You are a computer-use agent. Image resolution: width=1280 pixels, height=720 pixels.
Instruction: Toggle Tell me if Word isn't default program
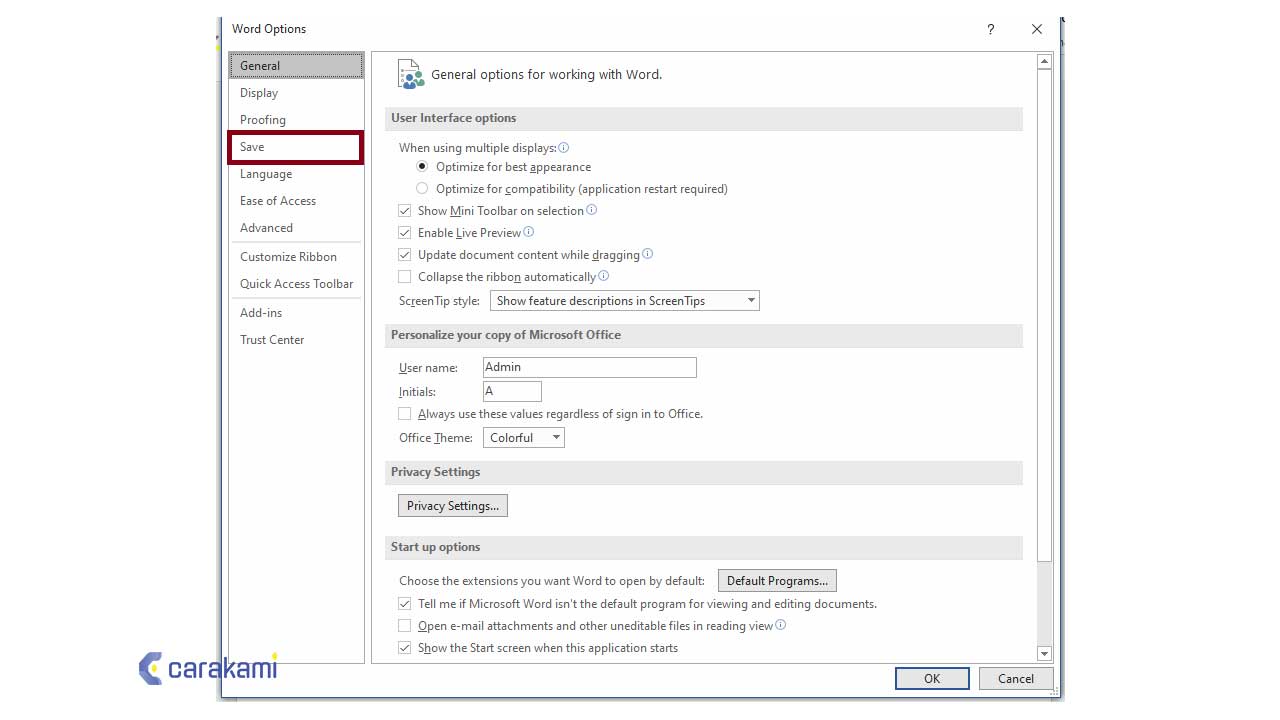point(405,604)
